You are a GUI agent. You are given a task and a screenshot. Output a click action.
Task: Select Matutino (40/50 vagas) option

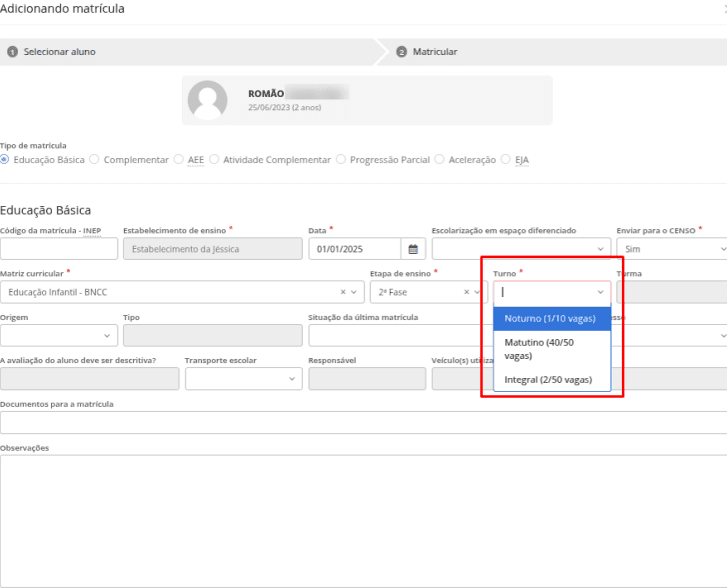click(x=551, y=349)
